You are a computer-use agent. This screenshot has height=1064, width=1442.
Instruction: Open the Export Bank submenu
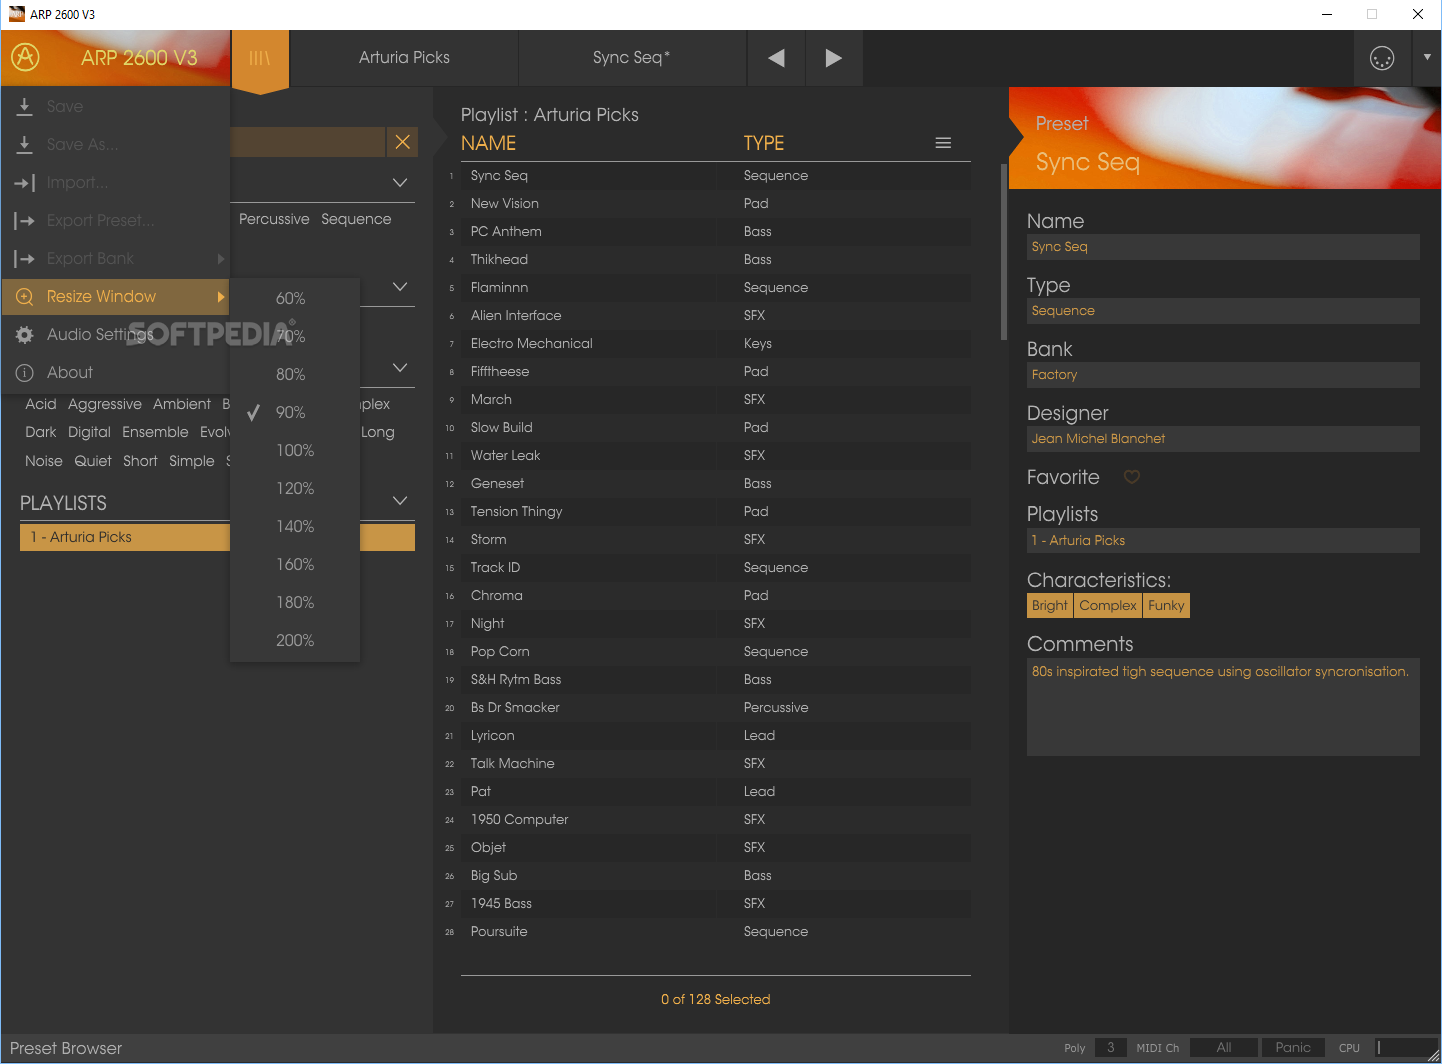click(x=115, y=258)
